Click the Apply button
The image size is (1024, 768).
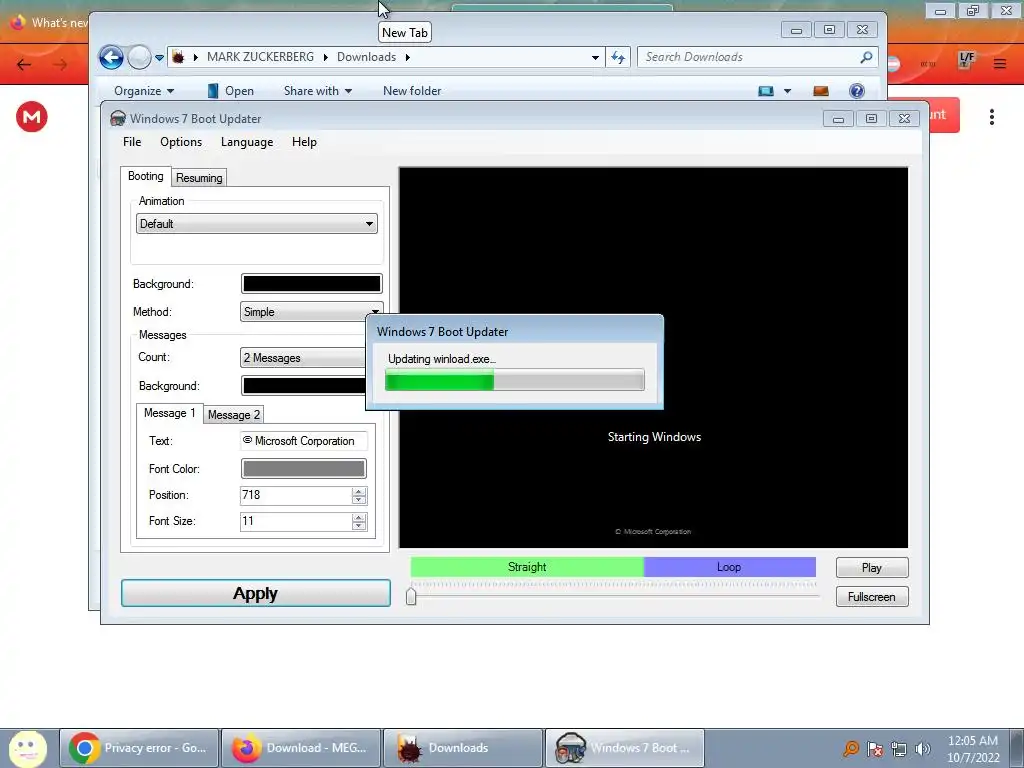click(256, 593)
